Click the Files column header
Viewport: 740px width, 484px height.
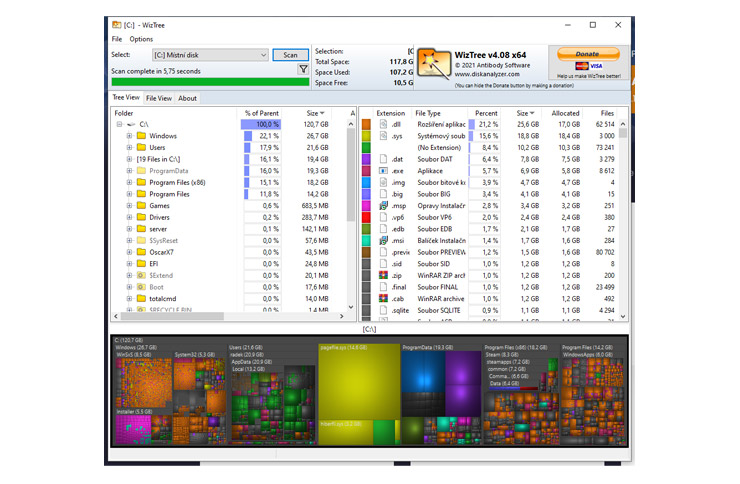607,113
